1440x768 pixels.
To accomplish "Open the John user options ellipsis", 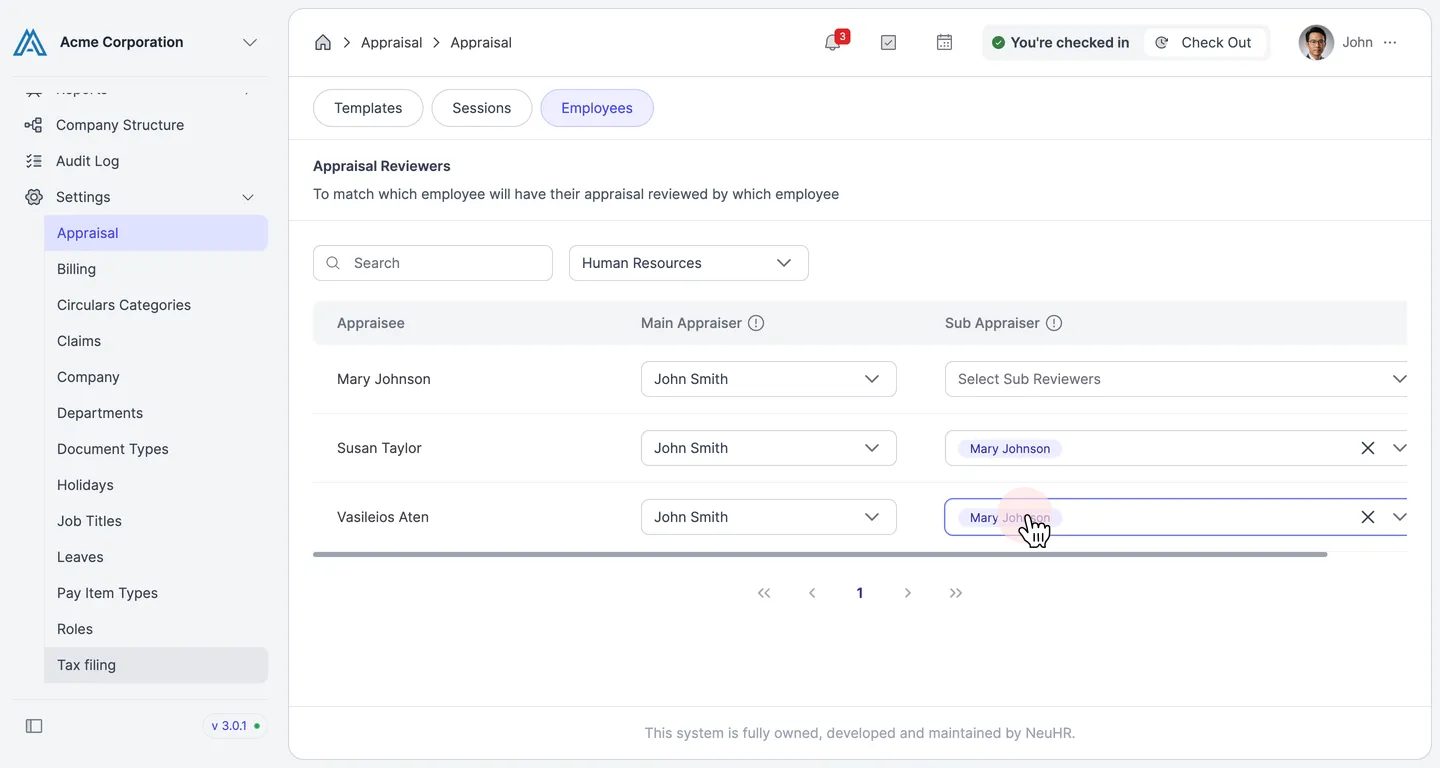I will 1390,42.
